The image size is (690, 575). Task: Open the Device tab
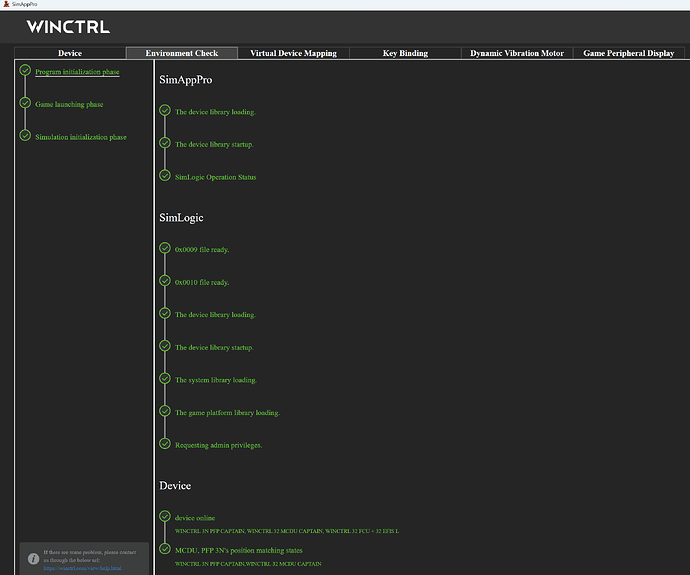click(x=70, y=53)
